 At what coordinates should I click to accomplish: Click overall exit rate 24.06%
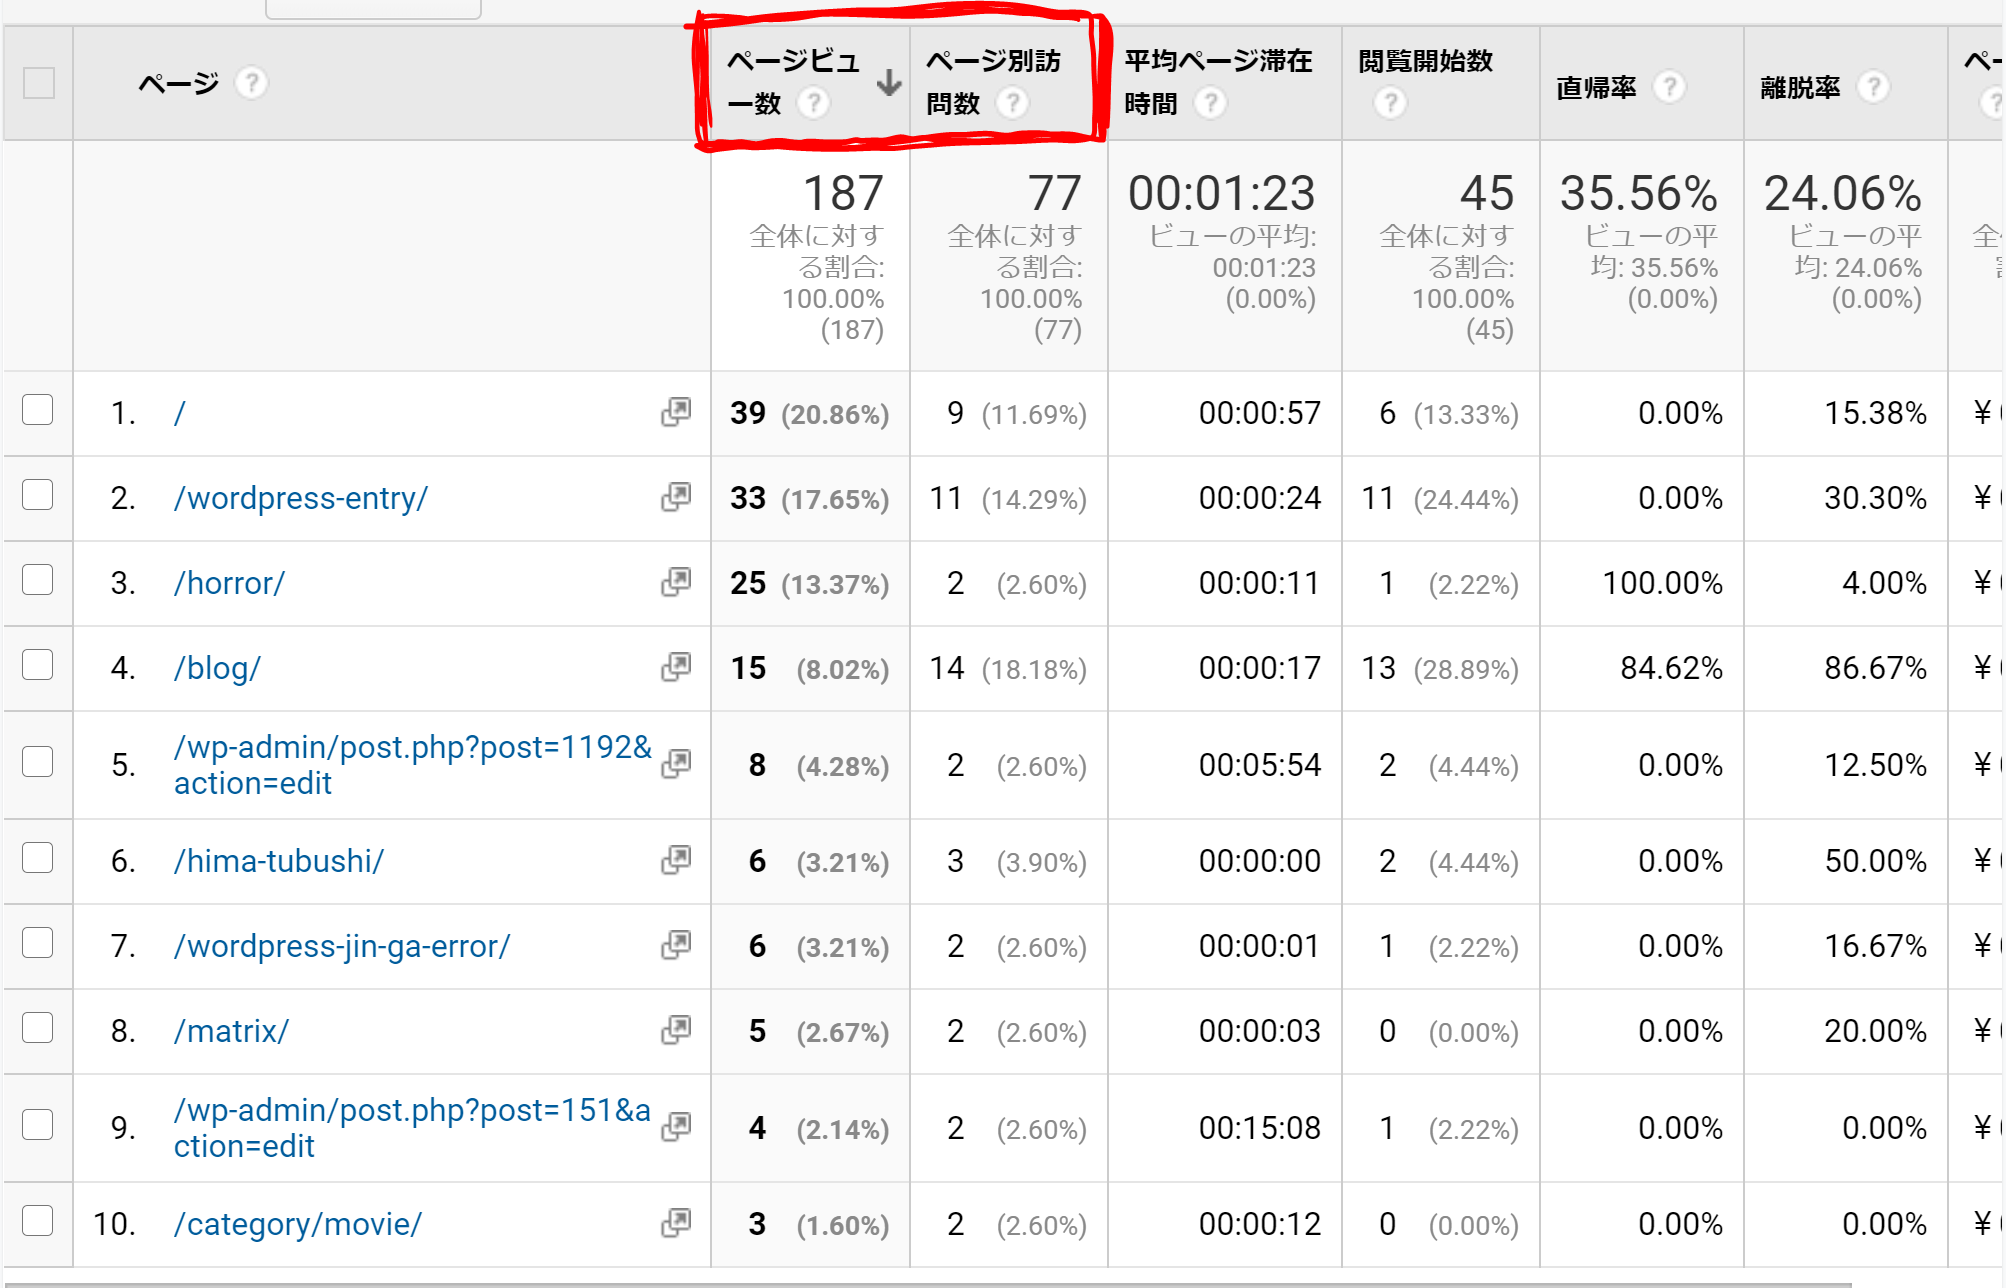pyautogui.click(x=1843, y=193)
